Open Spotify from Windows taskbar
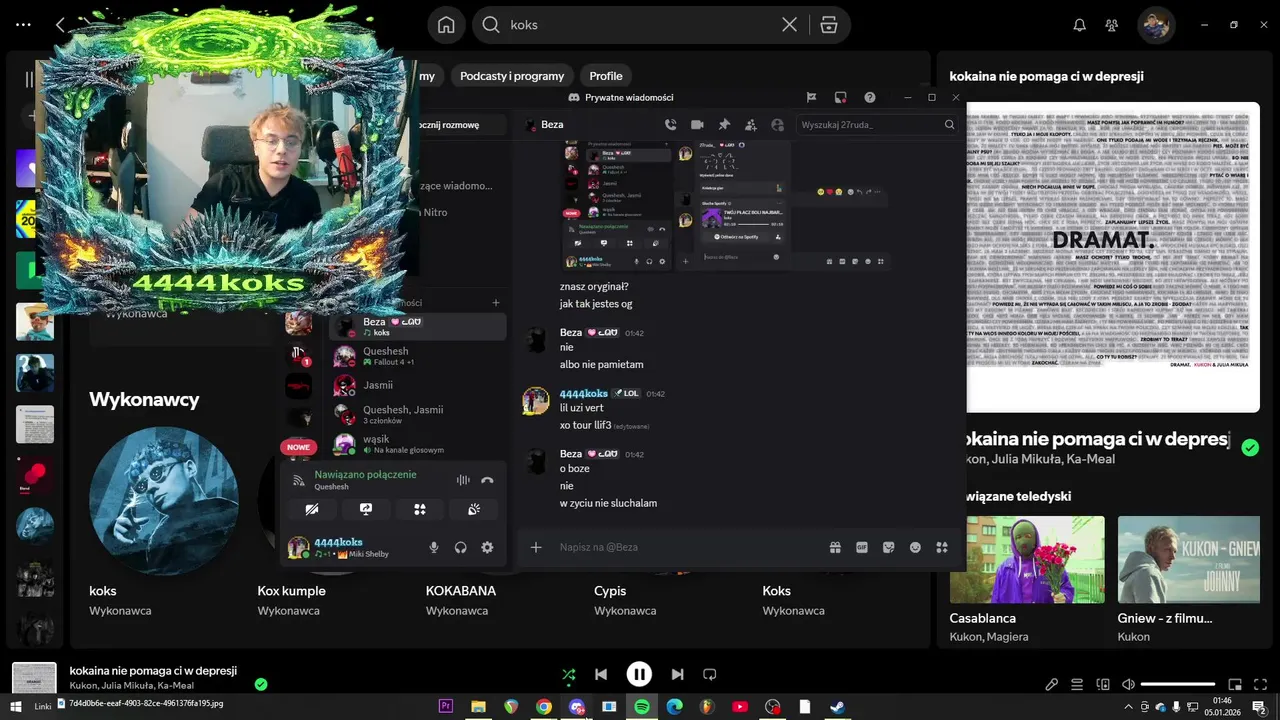This screenshot has height=720, width=1280. (x=642, y=707)
